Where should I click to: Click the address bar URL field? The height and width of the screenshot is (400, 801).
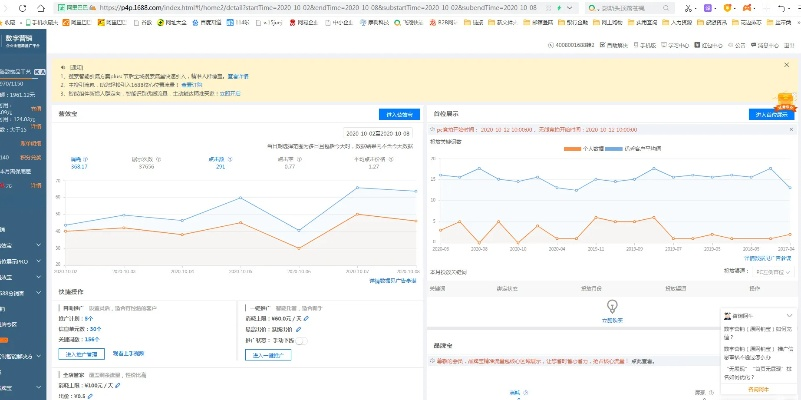click(300, 6)
